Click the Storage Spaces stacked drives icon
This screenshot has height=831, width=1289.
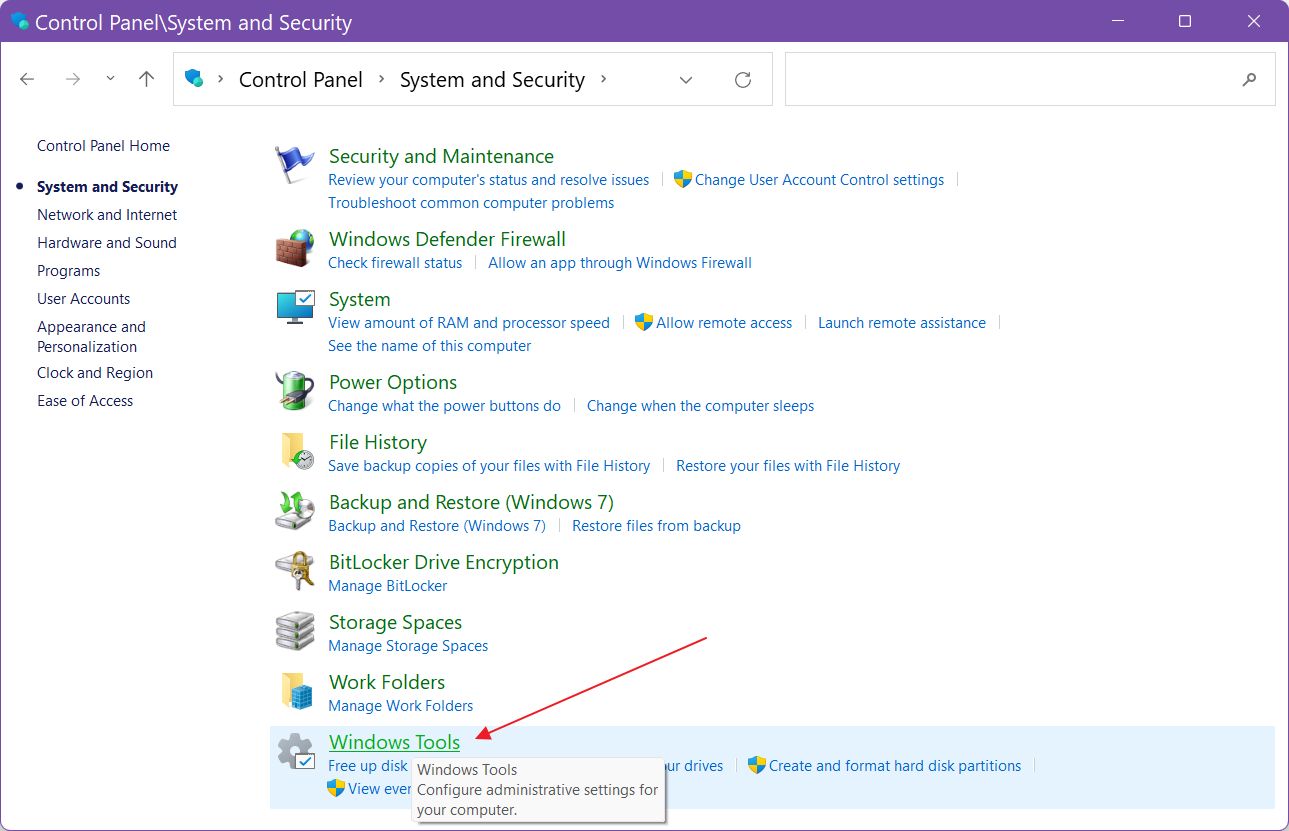(x=295, y=631)
